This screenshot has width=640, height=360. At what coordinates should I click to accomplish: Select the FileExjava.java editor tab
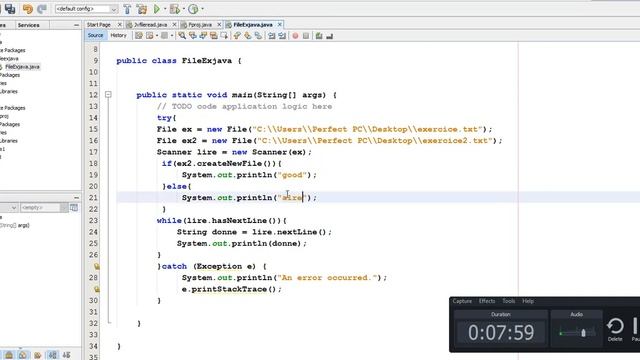(252, 25)
